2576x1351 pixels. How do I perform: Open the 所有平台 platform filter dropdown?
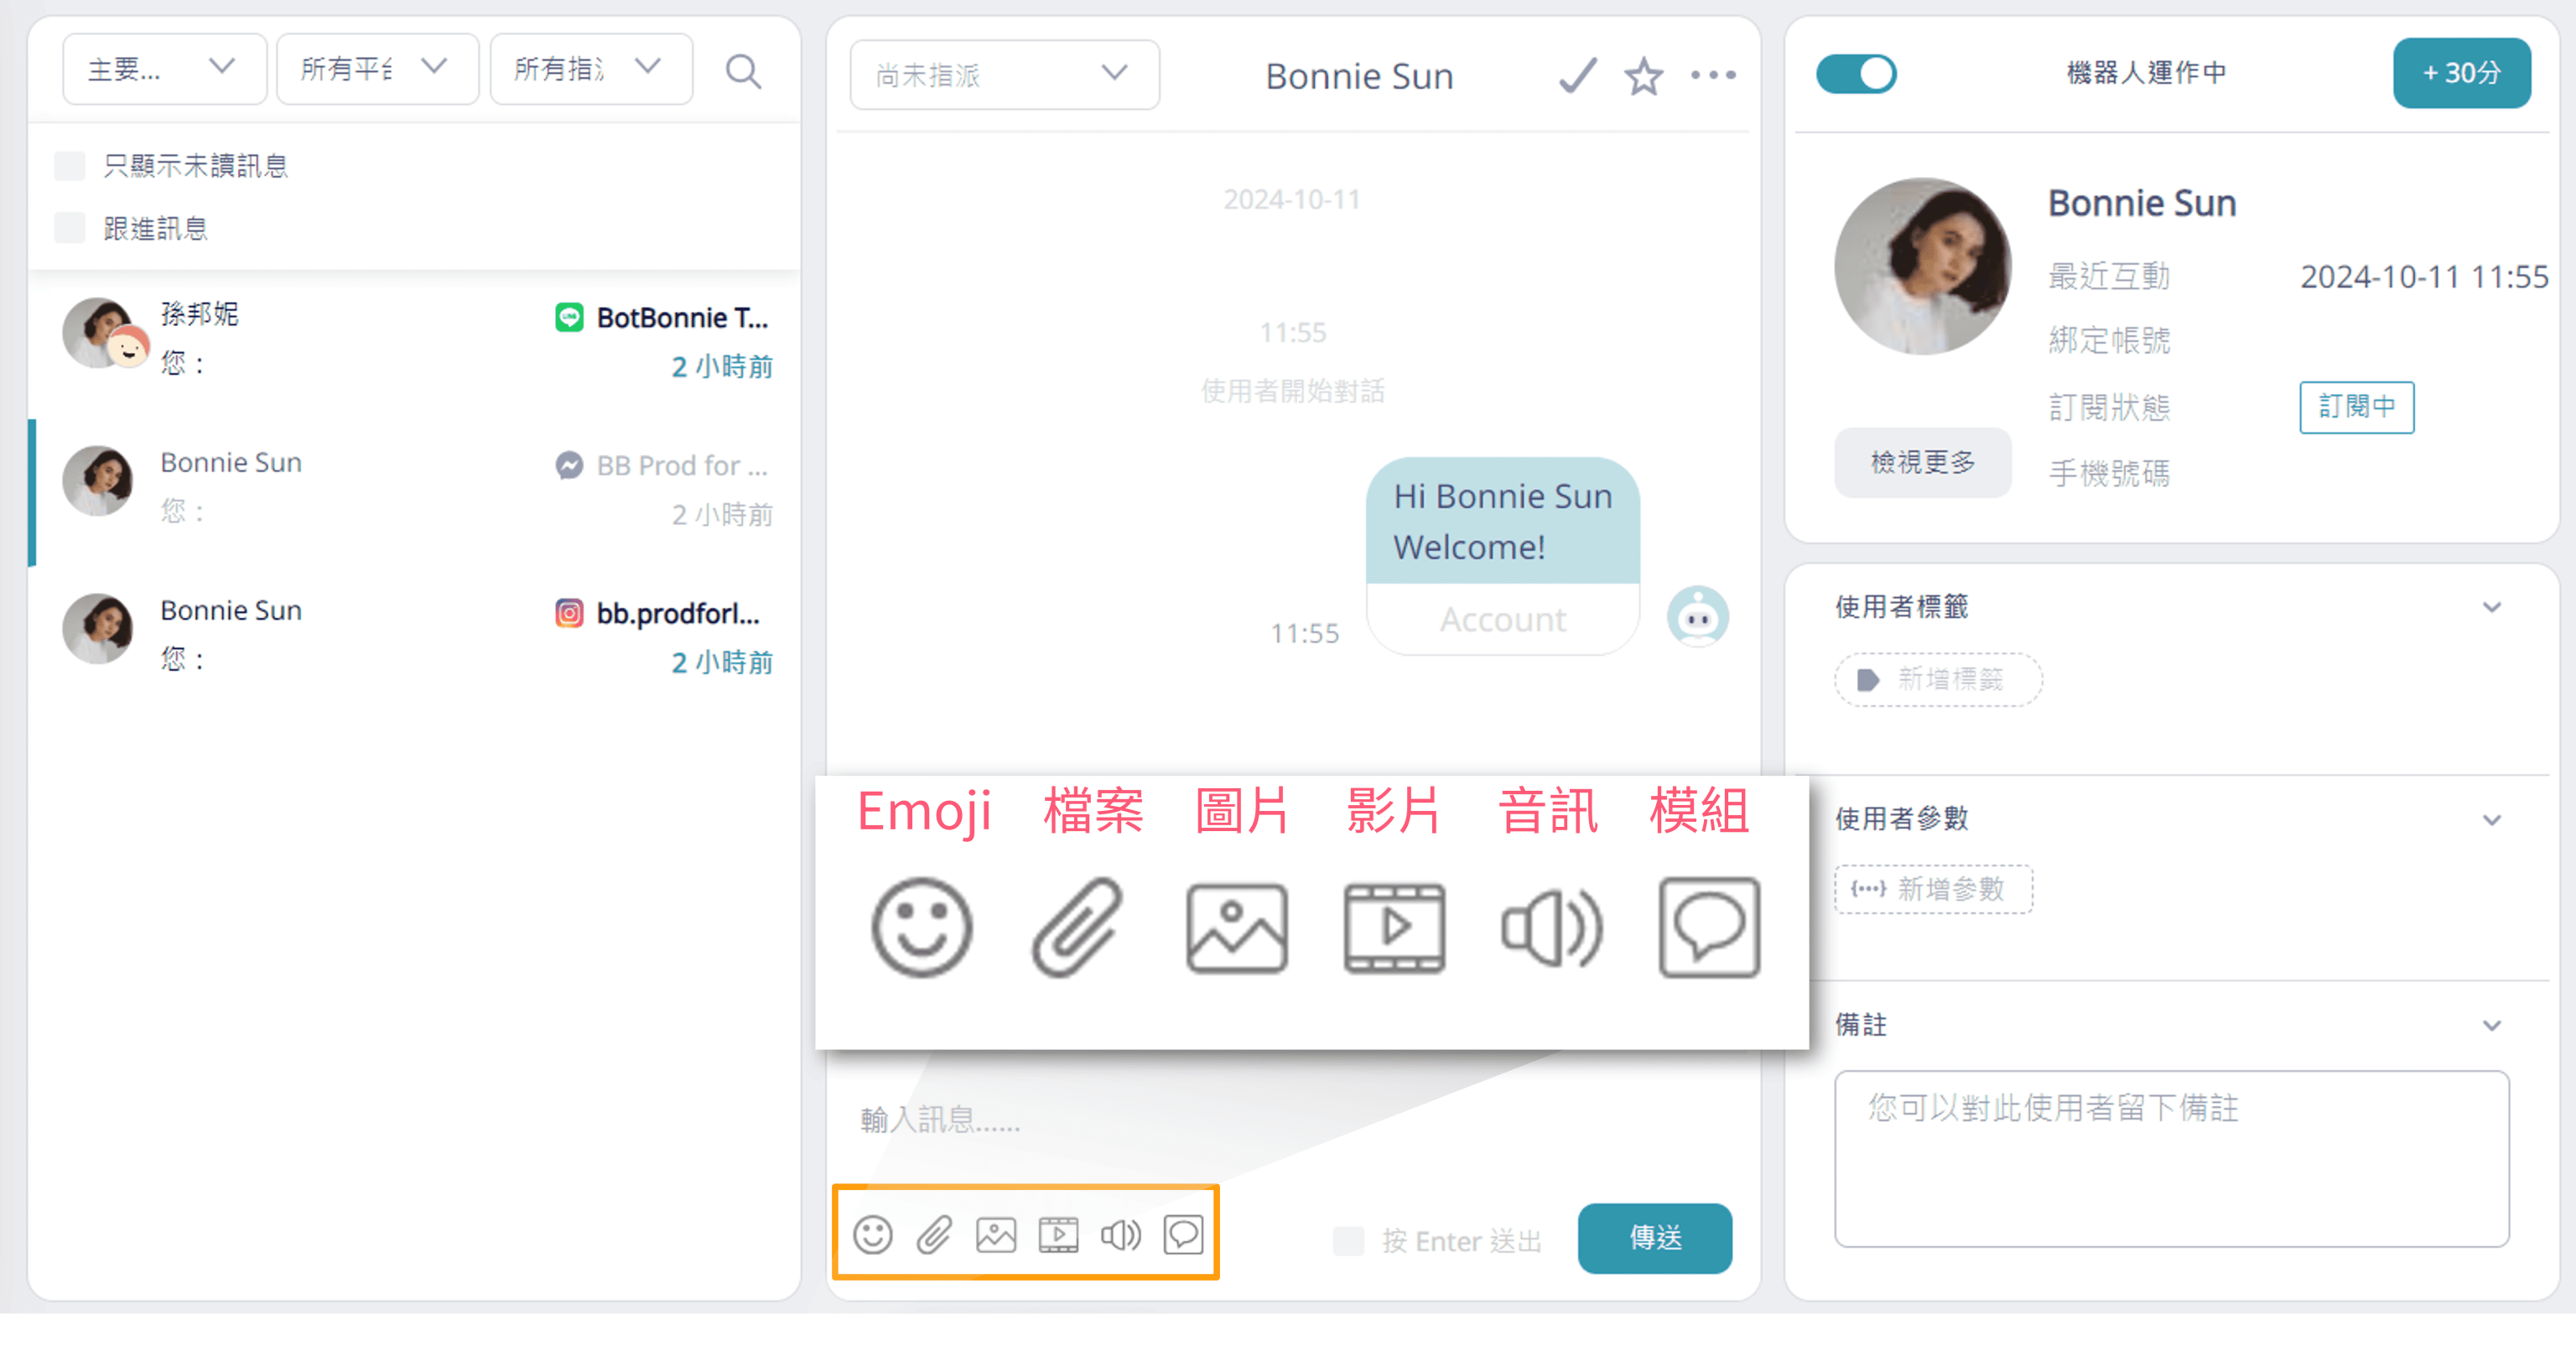click(x=377, y=69)
